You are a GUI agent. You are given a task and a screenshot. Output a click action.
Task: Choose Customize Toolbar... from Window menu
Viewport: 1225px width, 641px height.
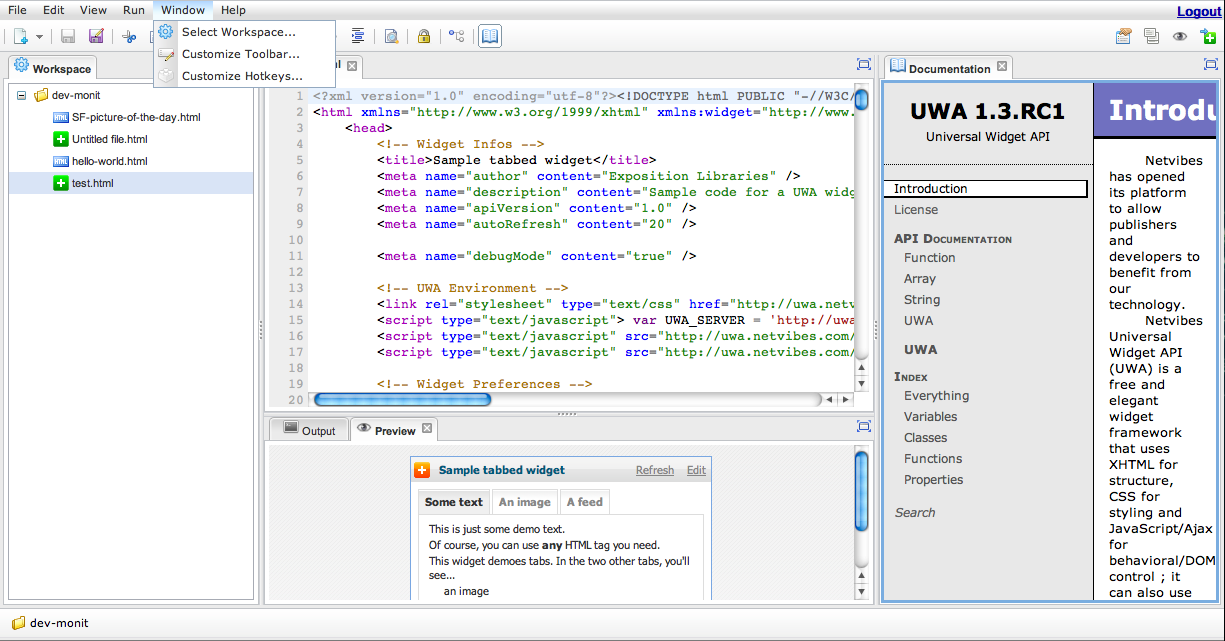[240, 54]
